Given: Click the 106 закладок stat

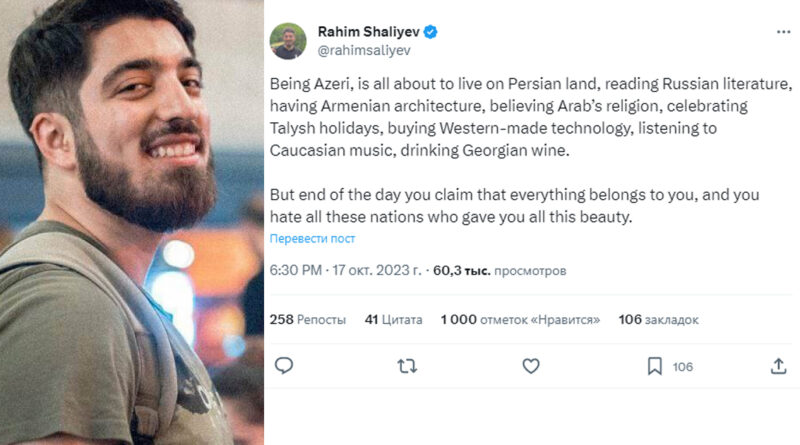Looking at the screenshot, I should 658,320.
